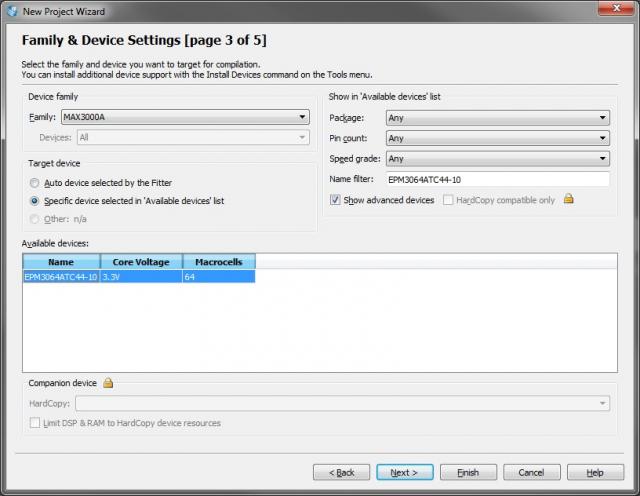Click the Name filter input field
The height and width of the screenshot is (496, 640).
(x=498, y=179)
